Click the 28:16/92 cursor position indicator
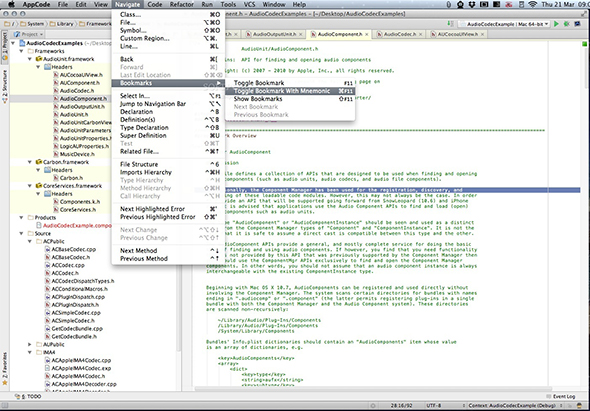The height and width of the screenshot is (411, 590). click(x=401, y=406)
